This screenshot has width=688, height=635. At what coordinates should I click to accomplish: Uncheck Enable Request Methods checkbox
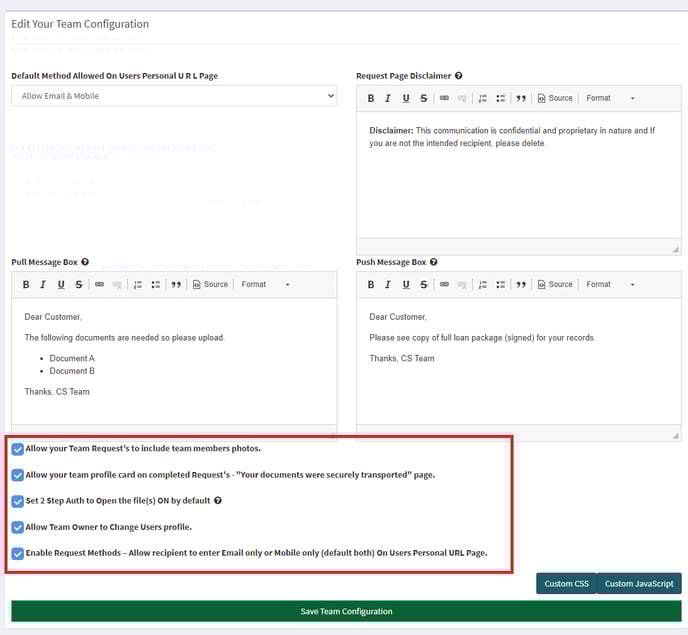18,553
